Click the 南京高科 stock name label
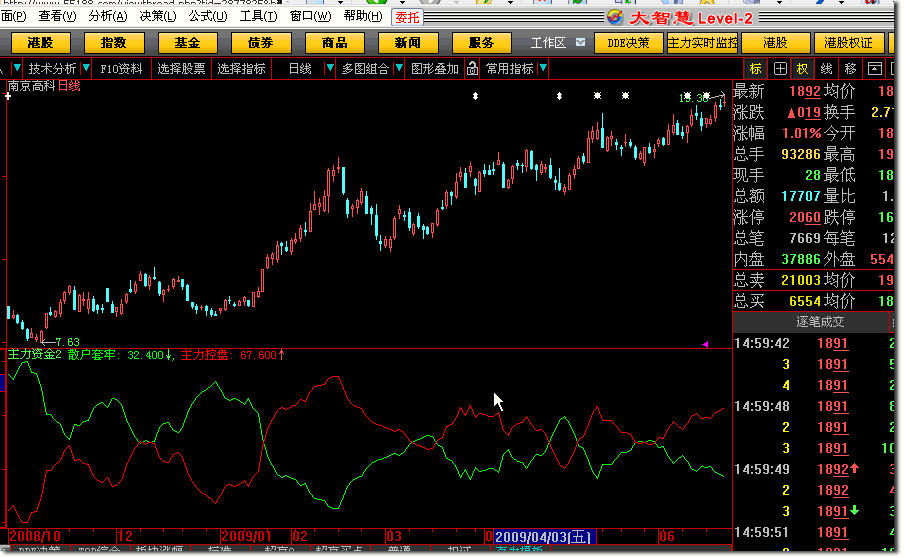This screenshot has width=904, height=558. coord(31,86)
